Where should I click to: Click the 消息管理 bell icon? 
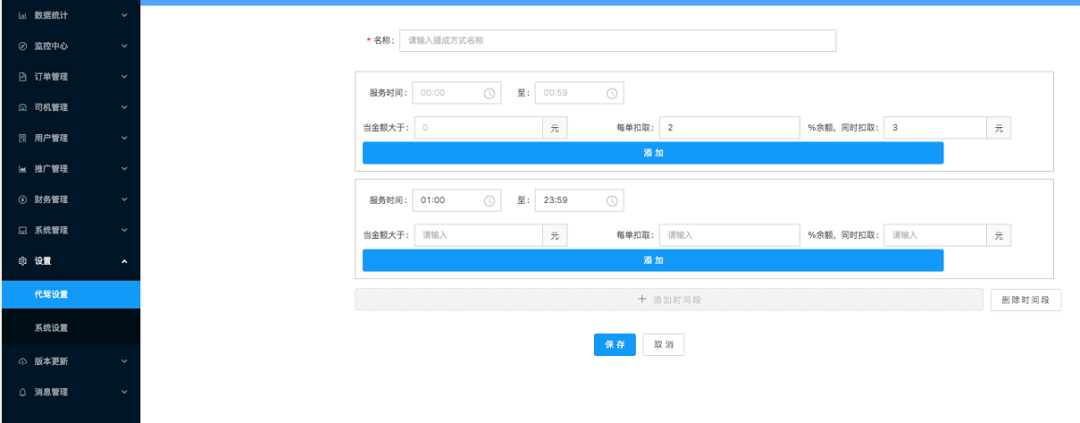[23, 392]
